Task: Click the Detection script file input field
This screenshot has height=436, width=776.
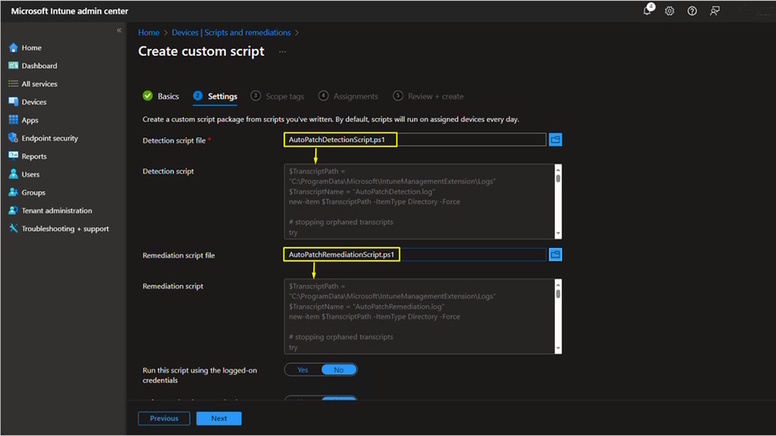Action: tap(415, 140)
